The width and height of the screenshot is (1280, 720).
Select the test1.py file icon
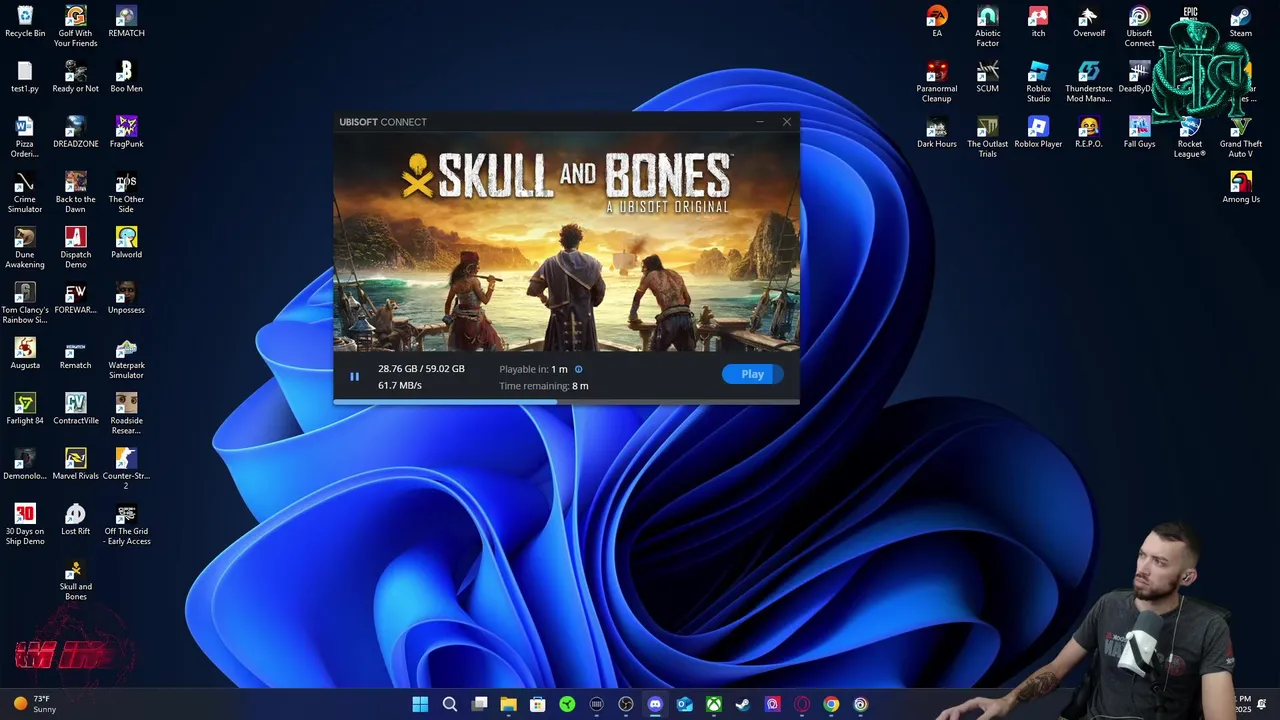pyautogui.click(x=25, y=77)
